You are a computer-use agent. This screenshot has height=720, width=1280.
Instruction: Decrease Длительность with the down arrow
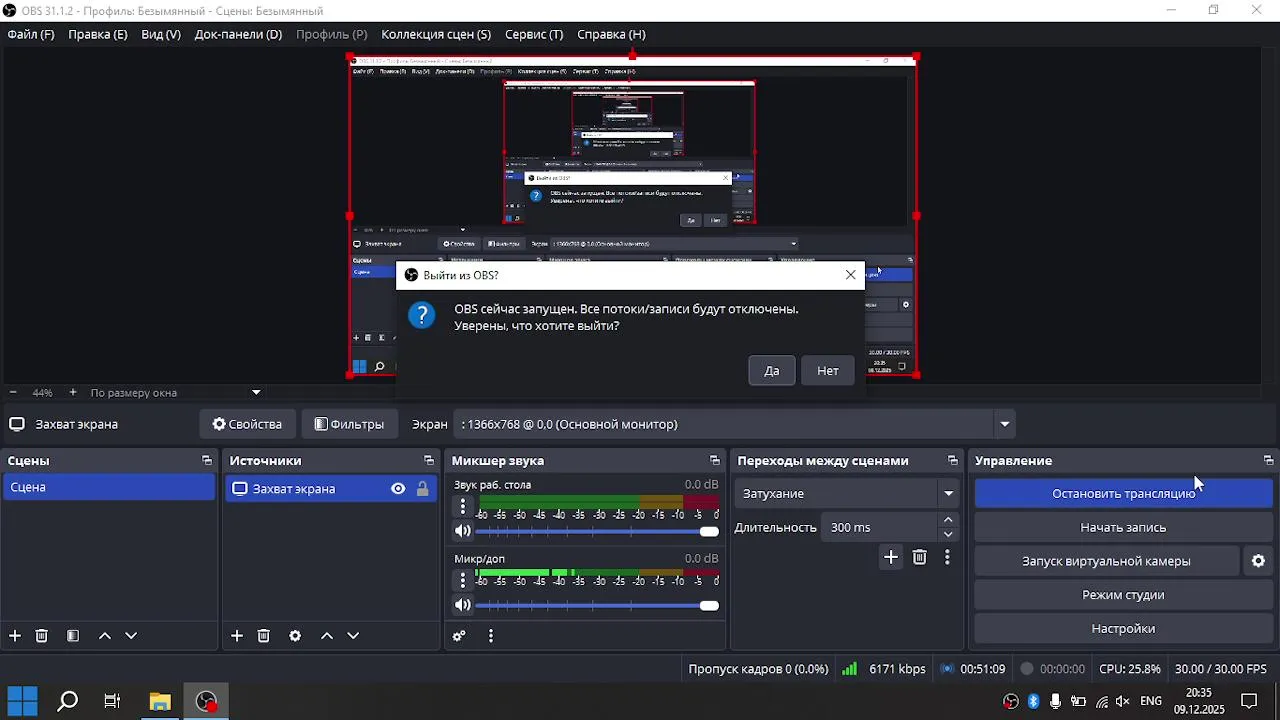tap(948, 535)
